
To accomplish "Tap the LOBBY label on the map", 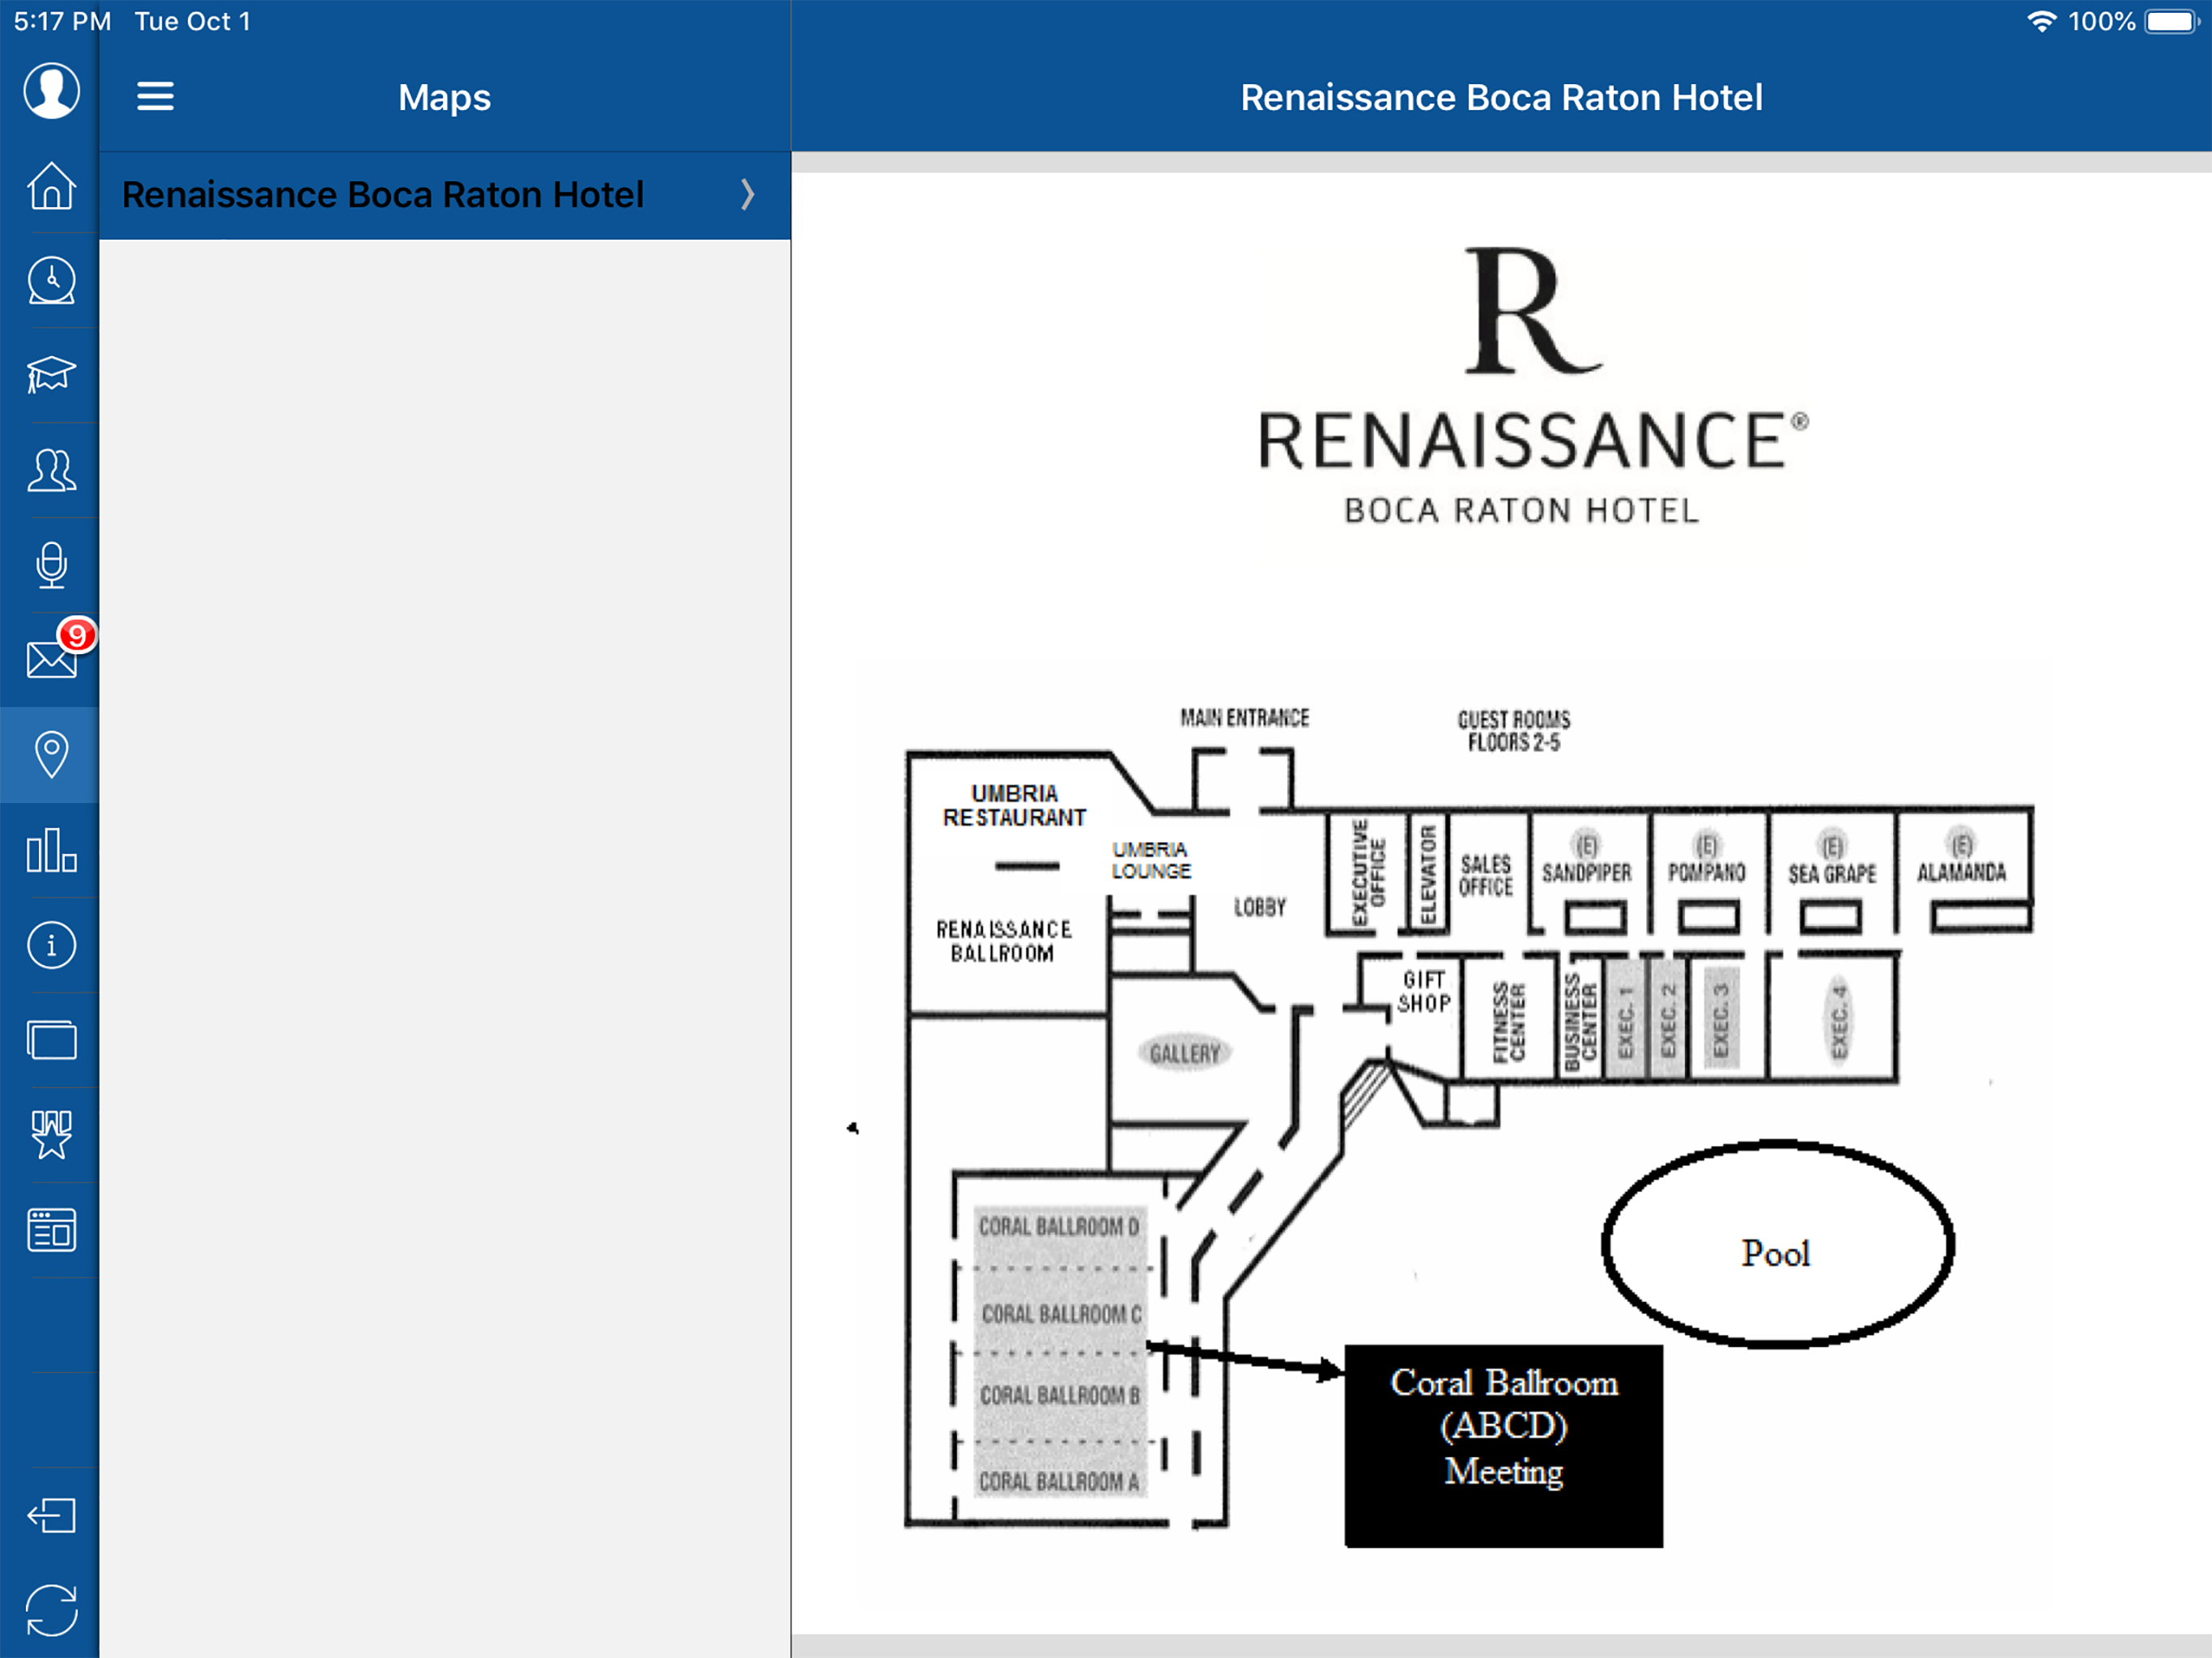I will (x=1259, y=907).
